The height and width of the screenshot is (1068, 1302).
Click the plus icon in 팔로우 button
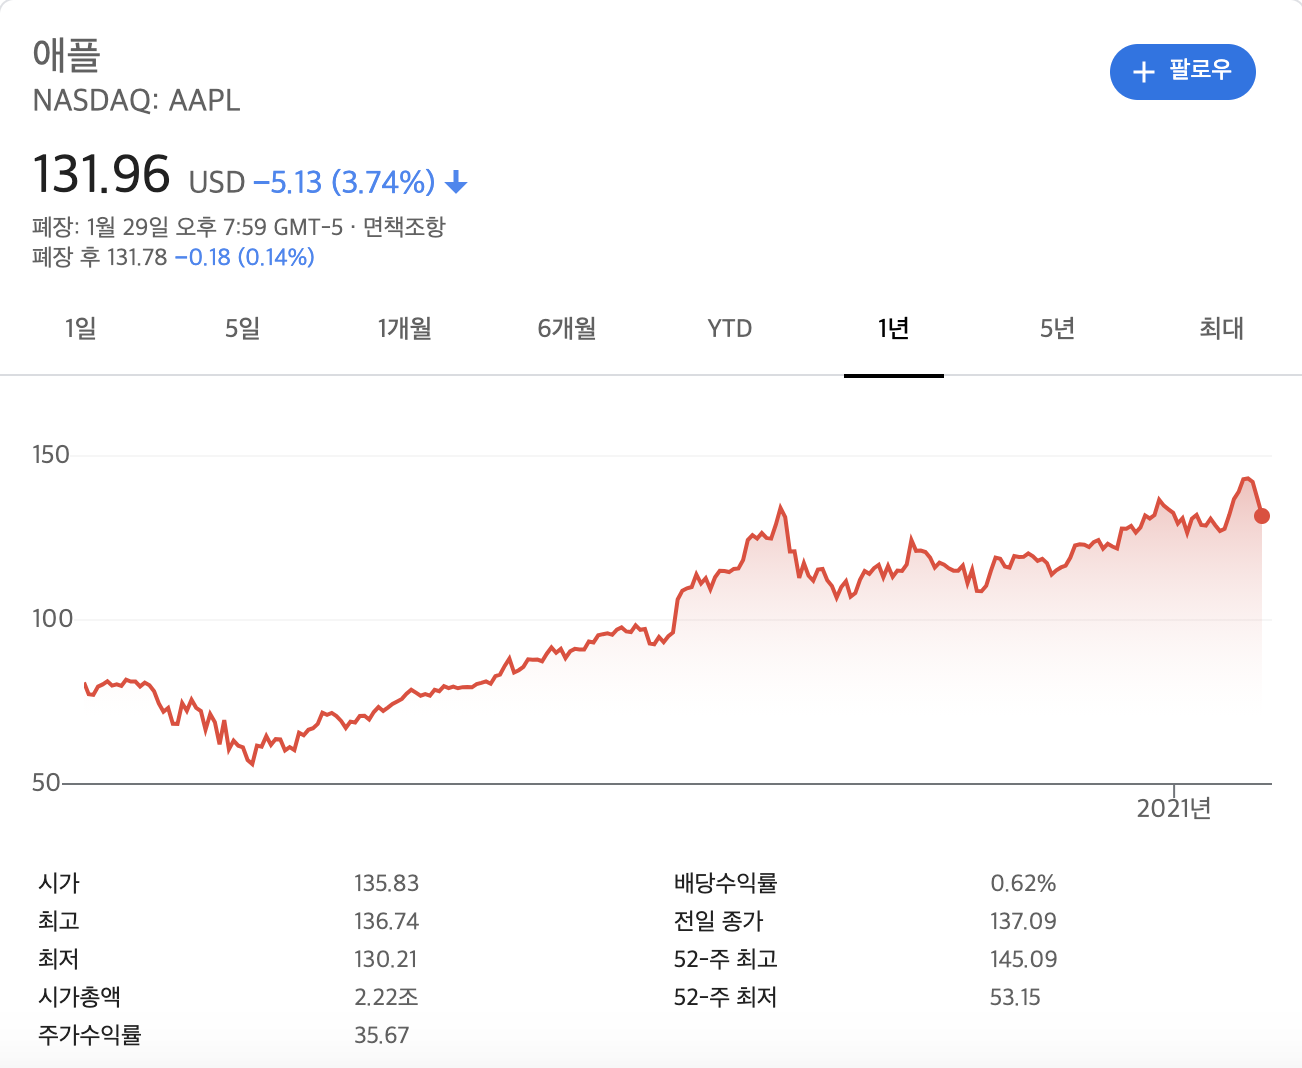click(x=1144, y=72)
